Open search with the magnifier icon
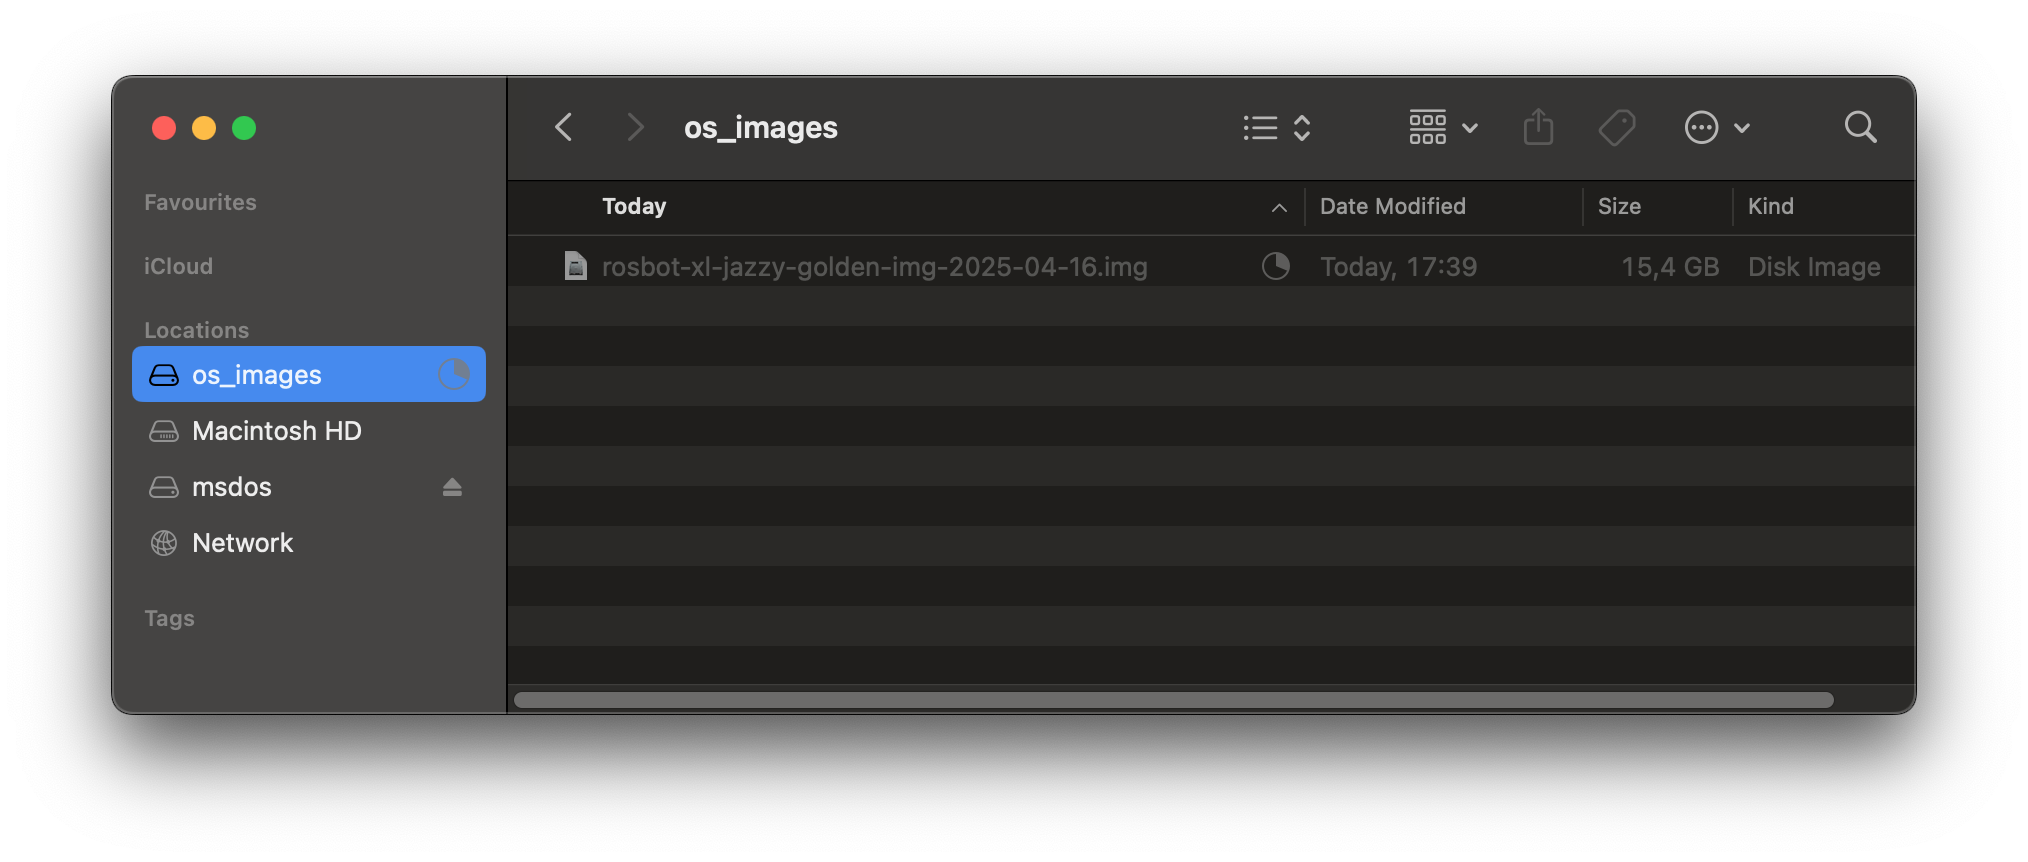 1860,127
